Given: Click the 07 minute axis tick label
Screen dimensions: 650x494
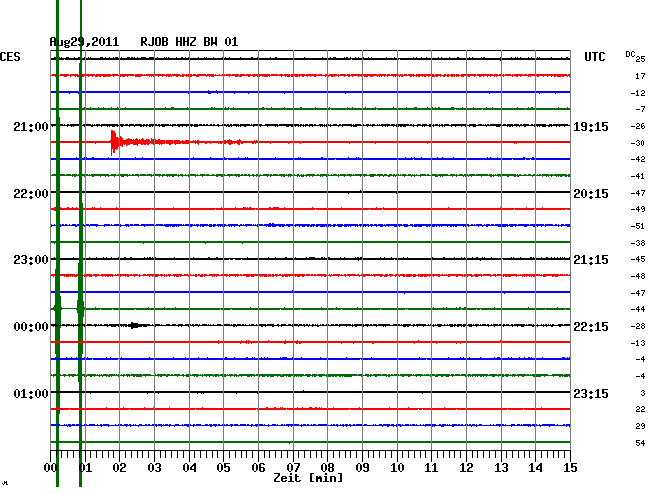Looking at the screenshot, I should click(293, 468).
